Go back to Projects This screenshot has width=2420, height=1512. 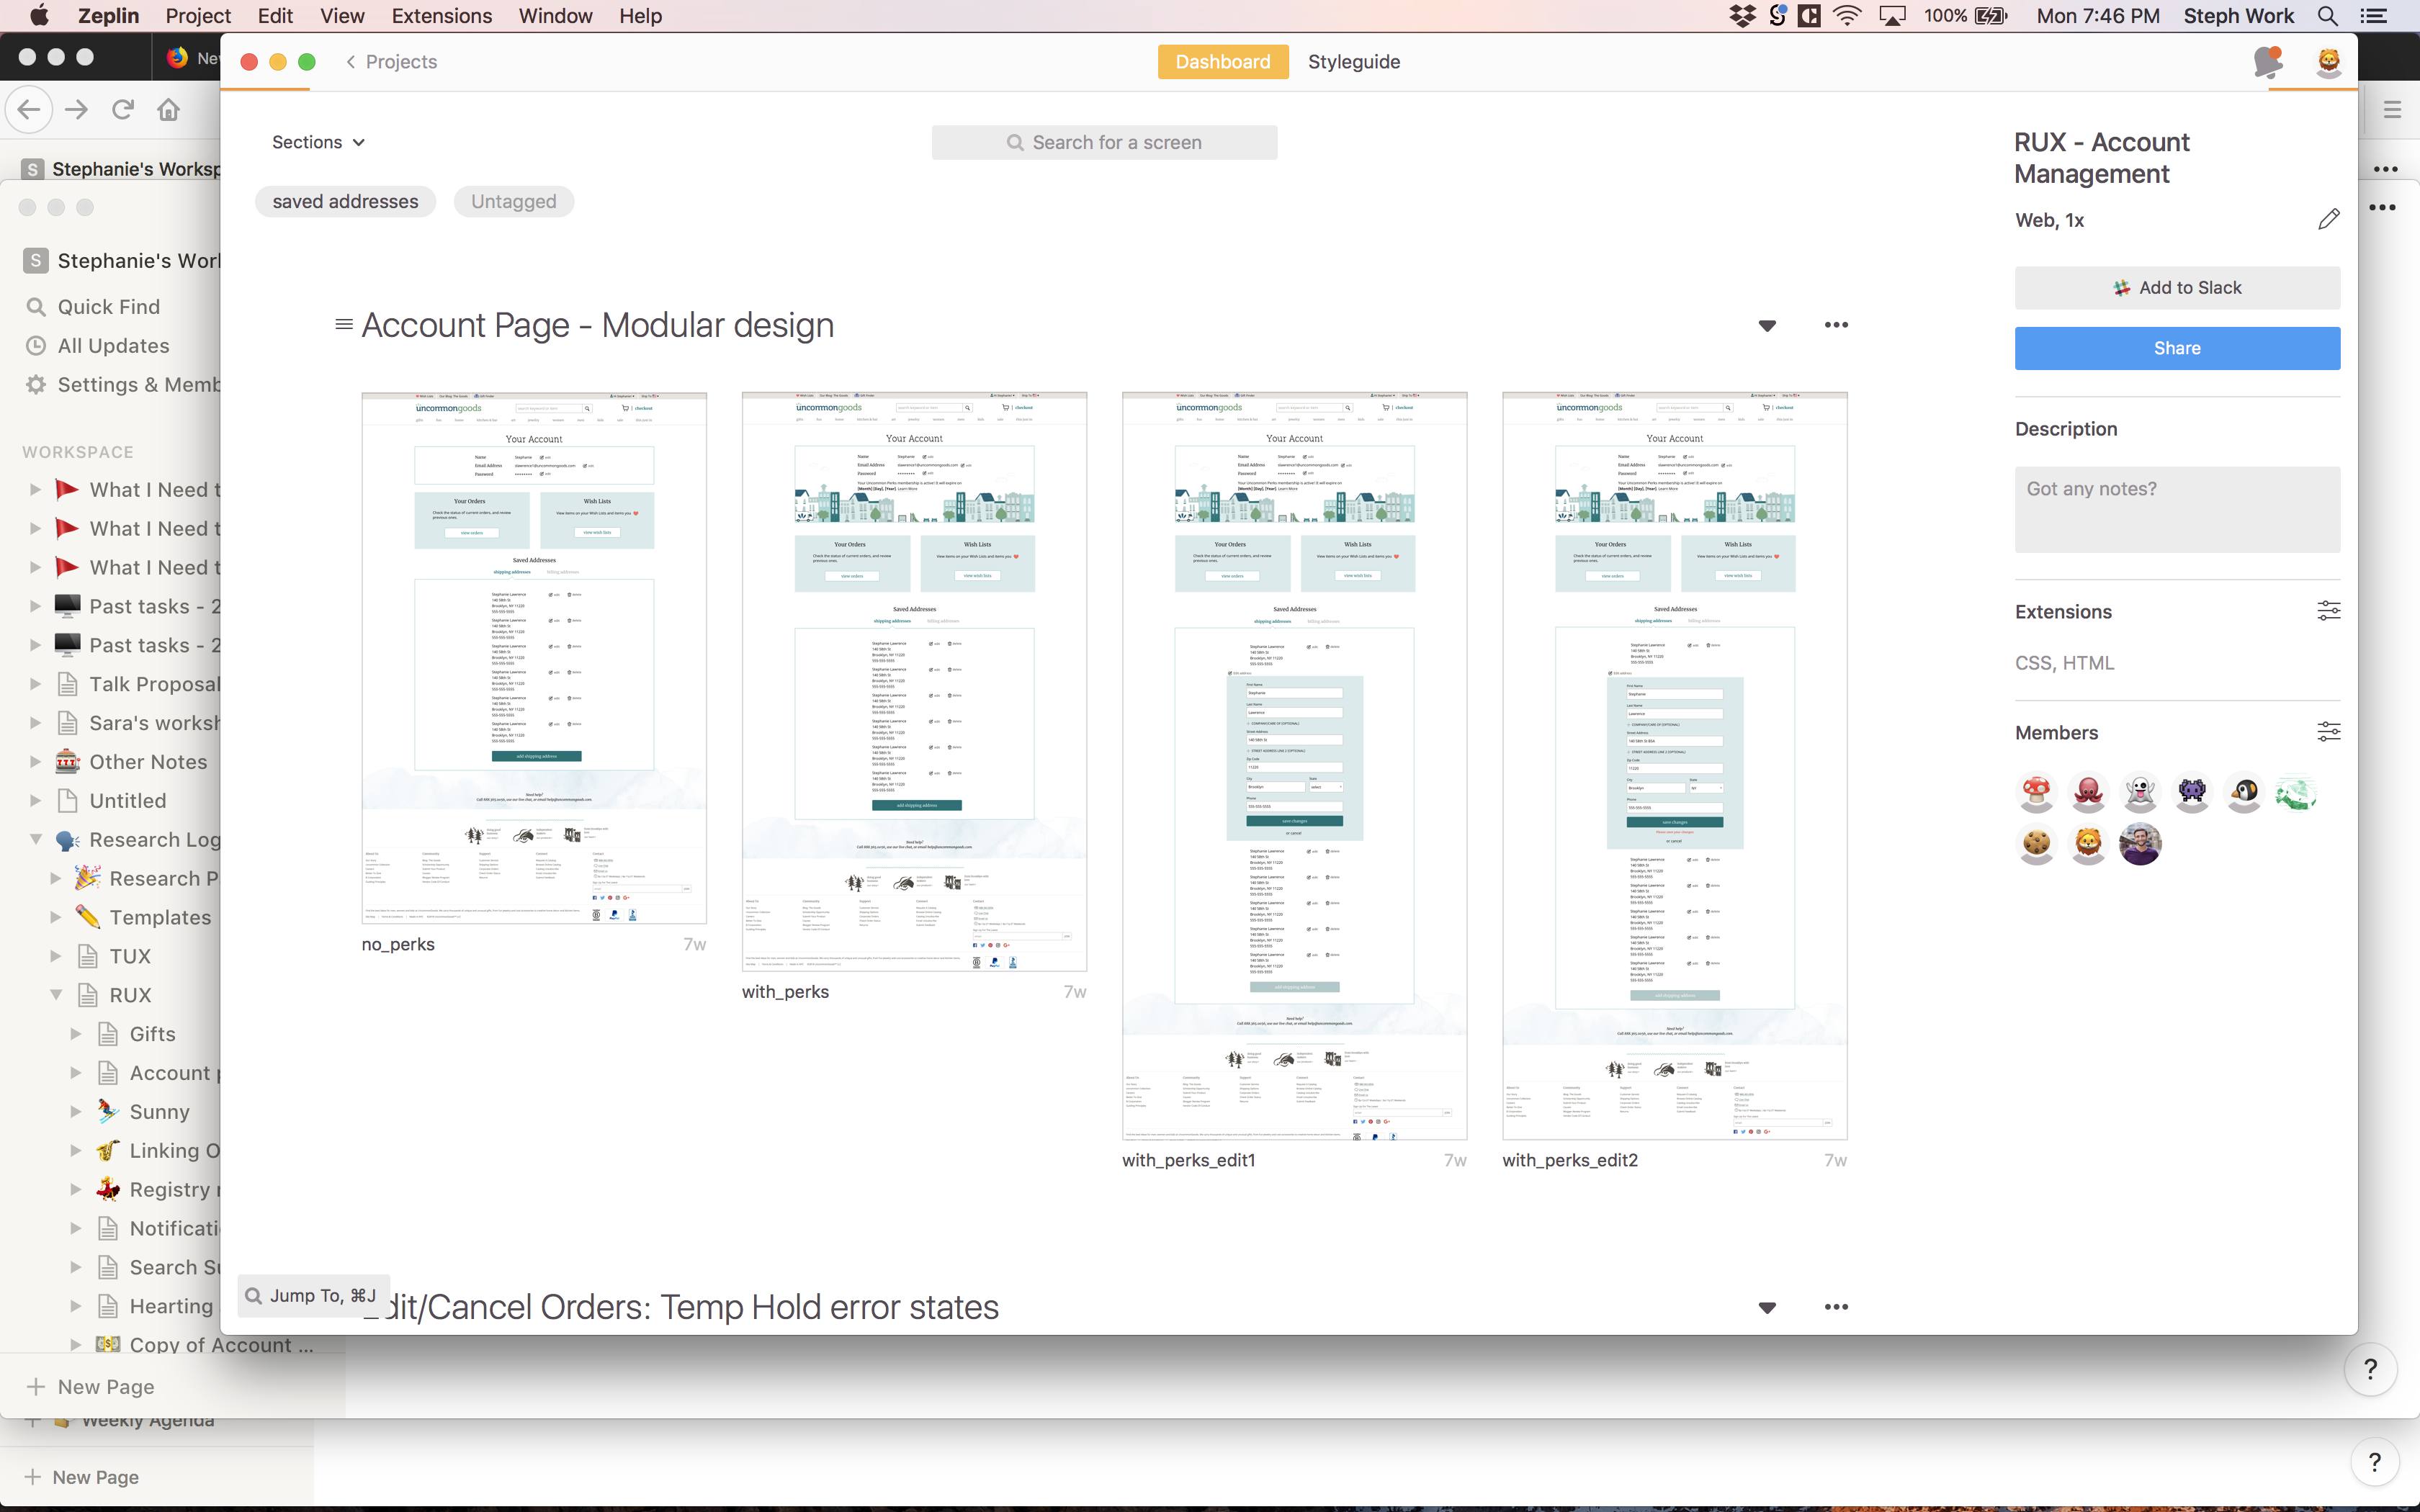391,62
